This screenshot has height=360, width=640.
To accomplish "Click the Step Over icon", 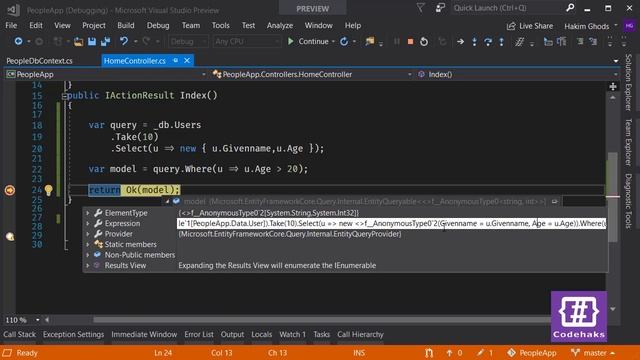I will [488, 41].
